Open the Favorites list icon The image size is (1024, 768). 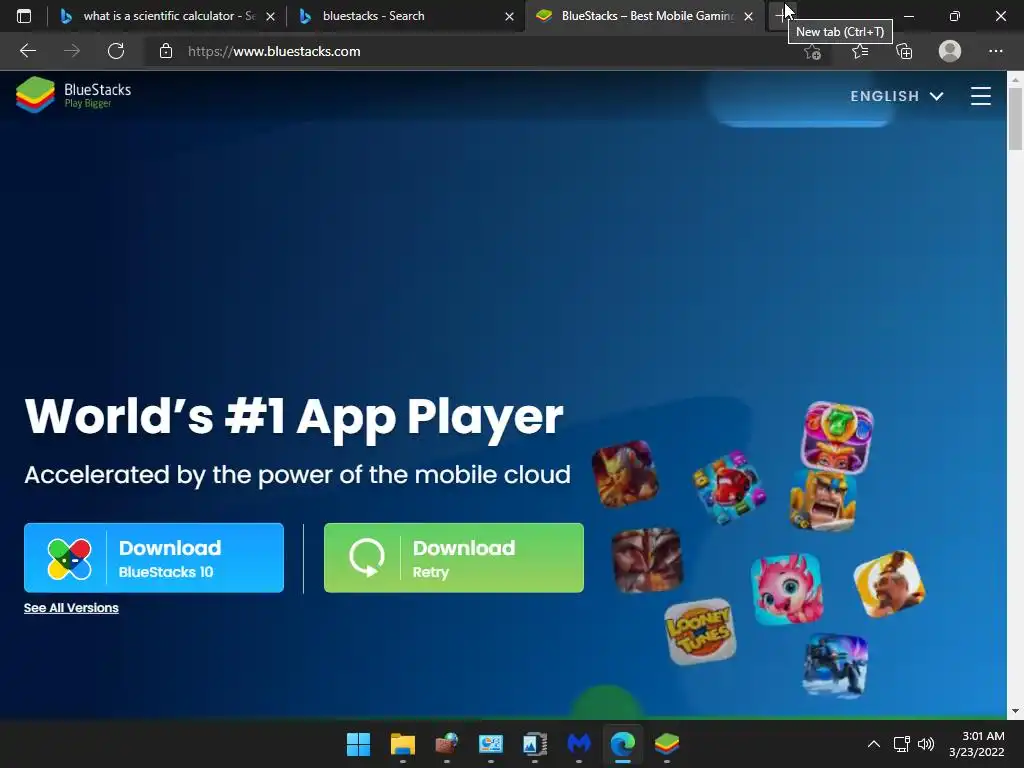pyautogui.click(x=859, y=51)
